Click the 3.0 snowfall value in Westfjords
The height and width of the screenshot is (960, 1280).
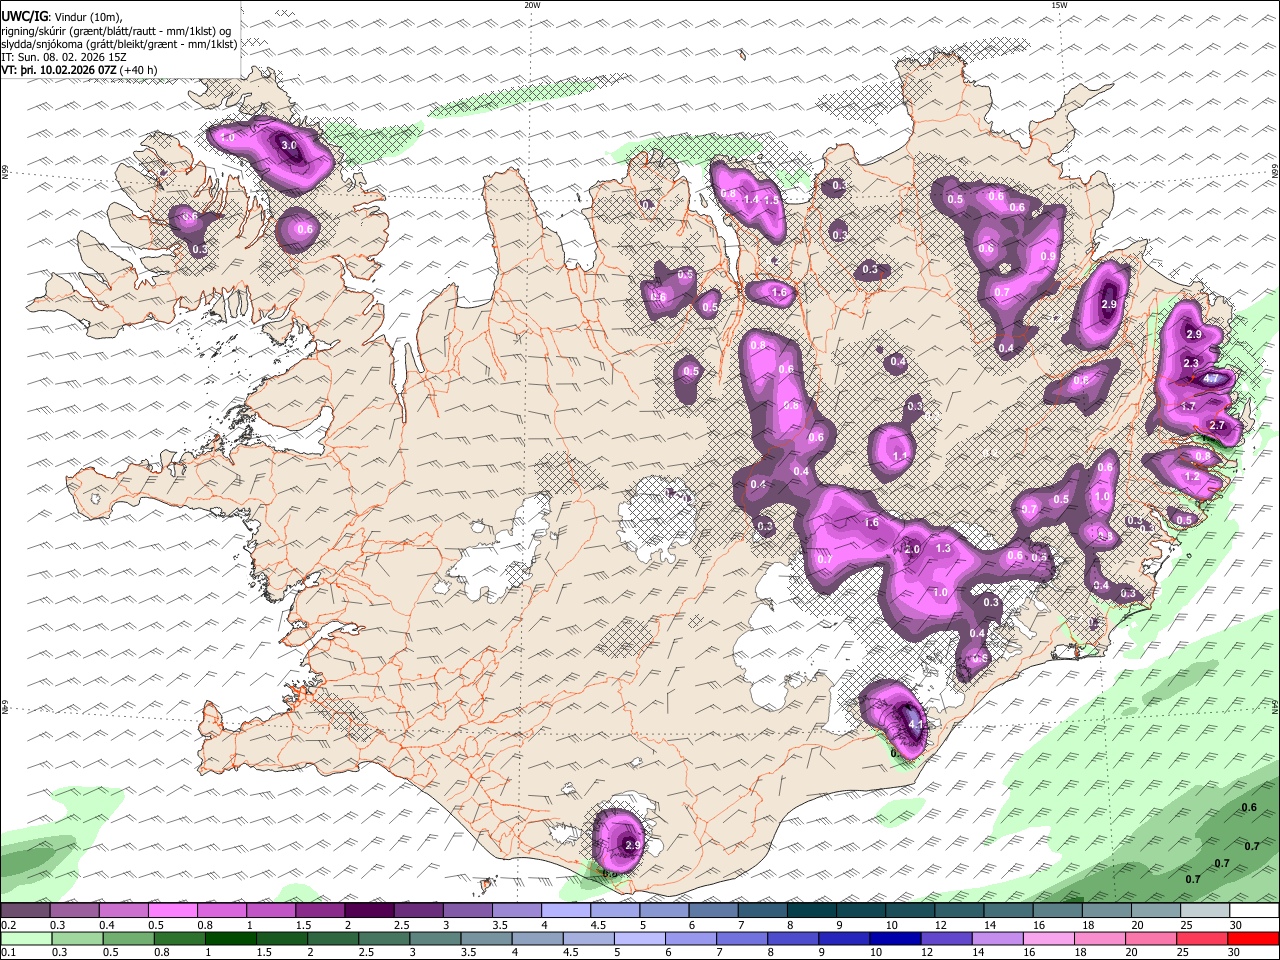[x=289, y=146]
